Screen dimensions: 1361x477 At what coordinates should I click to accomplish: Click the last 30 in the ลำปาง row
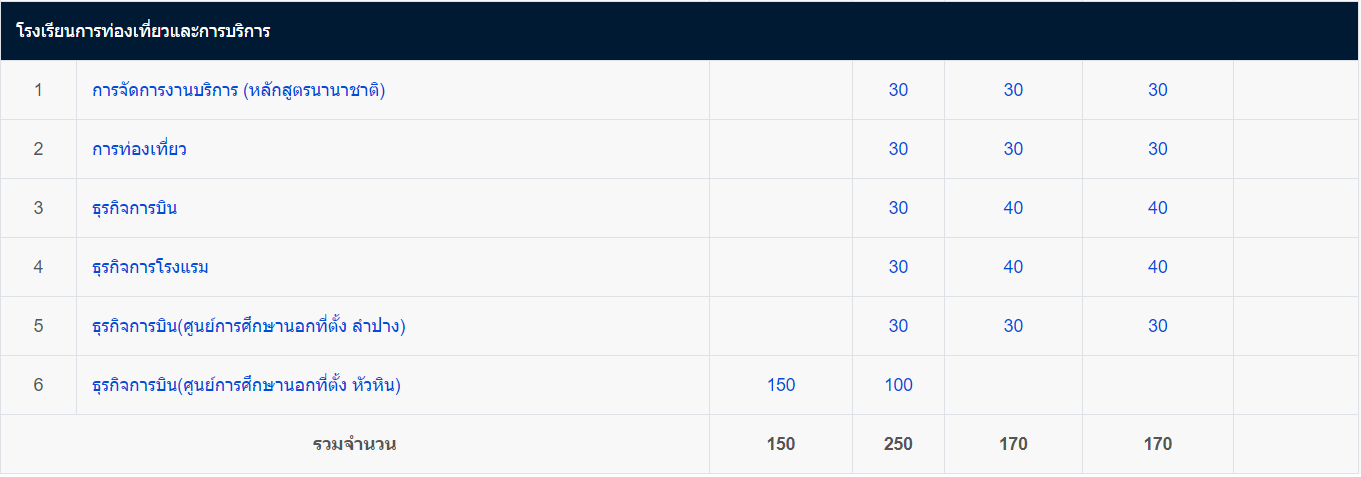pyautogui.click(x=1158, y=326)
